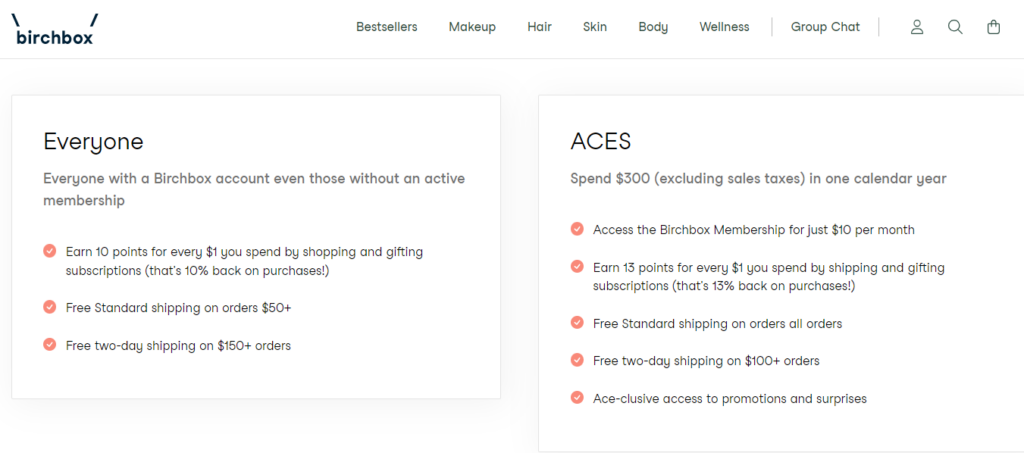This screenshot has height=453, width=1024.
Task: Click 'Free Standard shipping on orders all orders'
Action: point(717,324)
